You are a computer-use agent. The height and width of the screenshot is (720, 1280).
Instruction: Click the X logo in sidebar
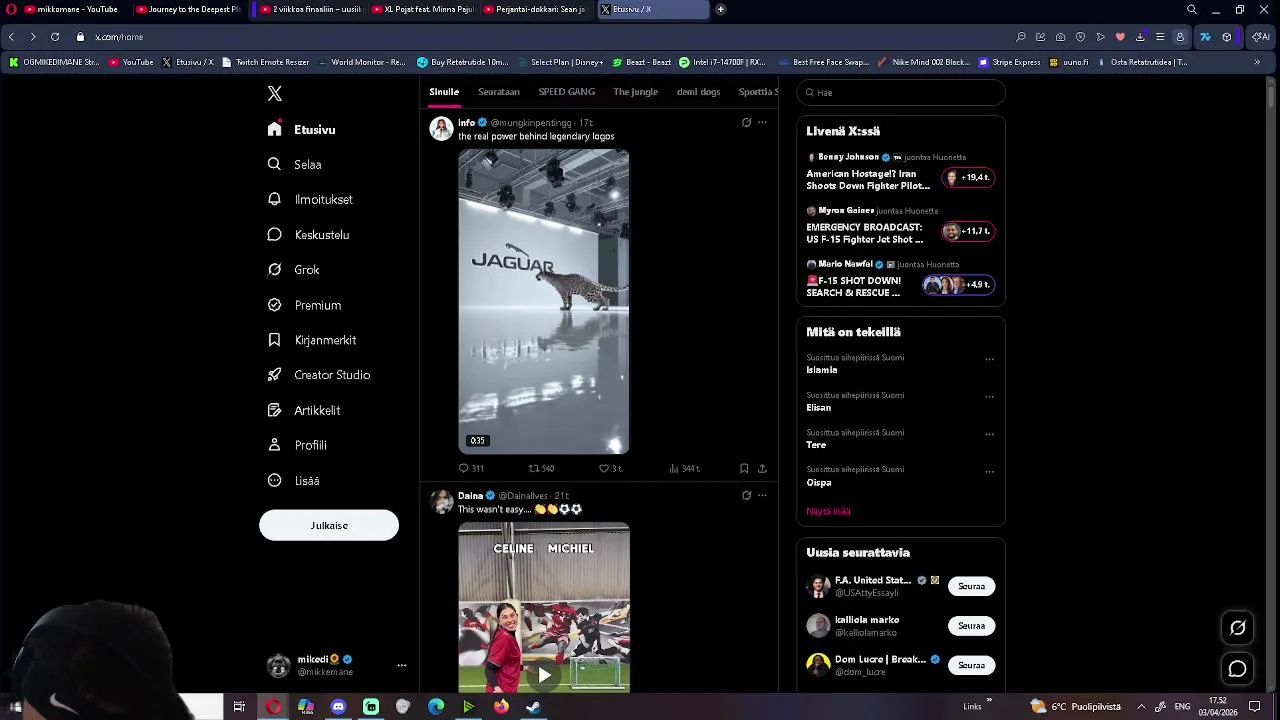click(275, 94)
